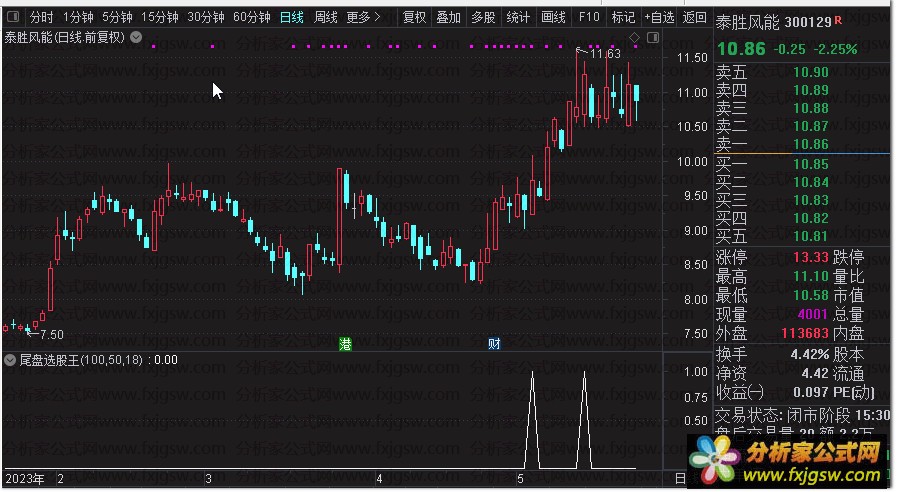Click the 统计 statistics button
The height and width of the screenshot is (492, 897).
[518, 17]
